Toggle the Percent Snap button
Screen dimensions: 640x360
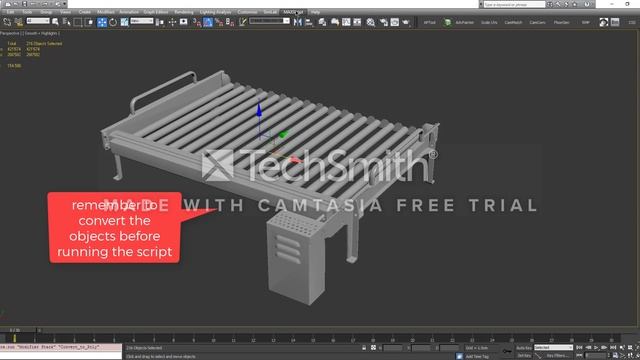[219, 22]
